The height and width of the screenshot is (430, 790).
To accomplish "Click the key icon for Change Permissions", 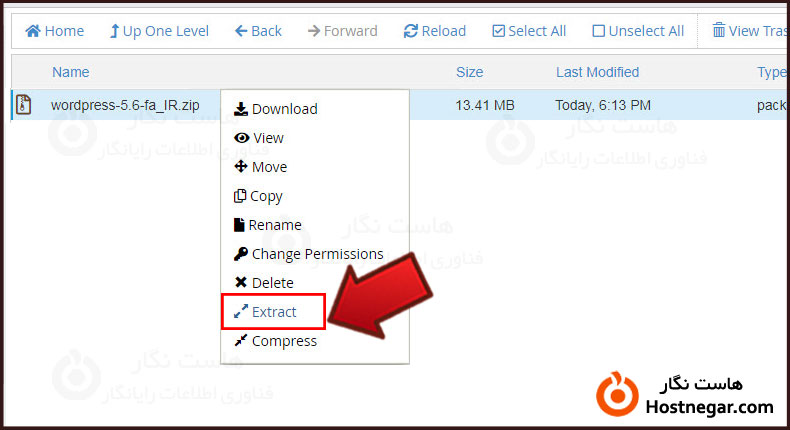I will click(x=241, y=254).
